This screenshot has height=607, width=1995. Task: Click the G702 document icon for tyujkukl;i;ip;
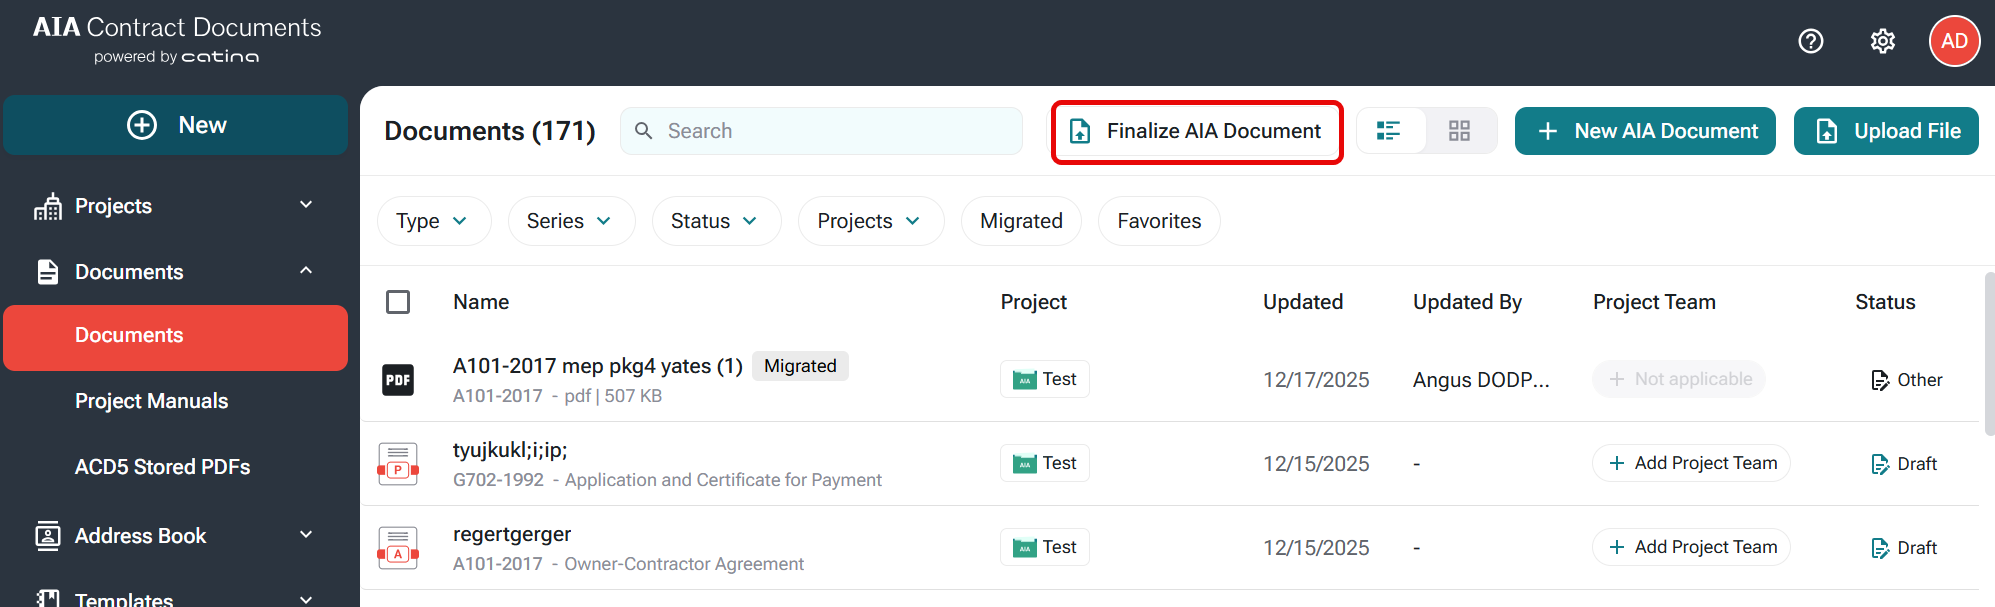[x=398, y=464]
